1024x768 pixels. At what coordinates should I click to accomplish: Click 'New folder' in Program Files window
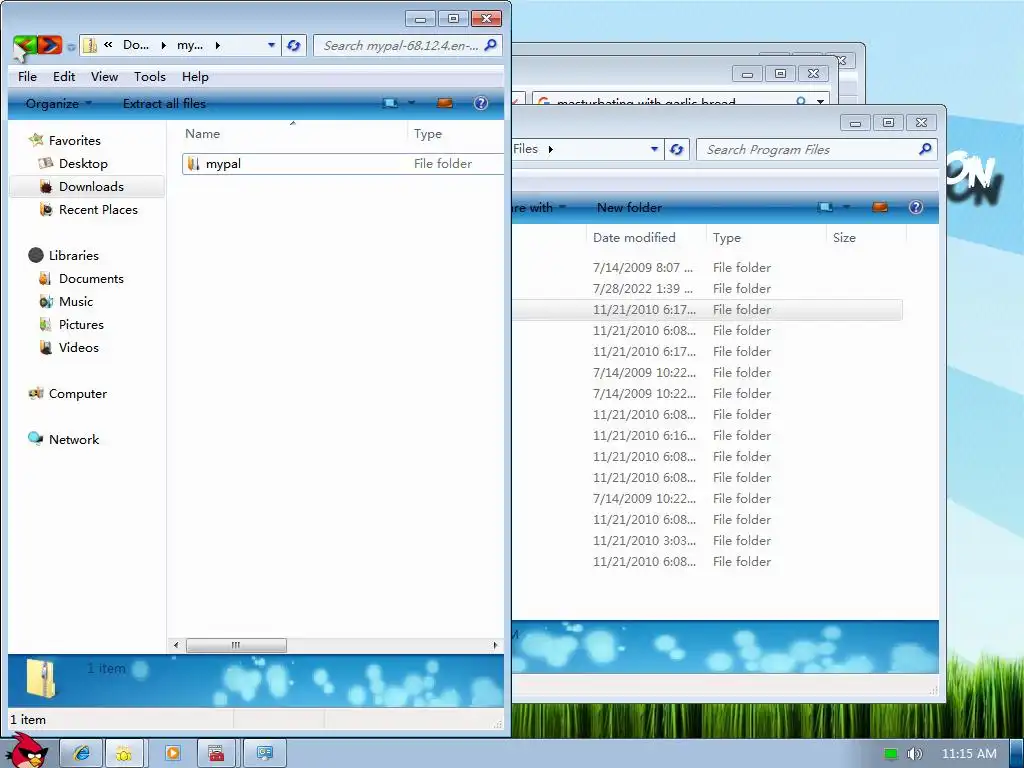click(x=629, y=208)
